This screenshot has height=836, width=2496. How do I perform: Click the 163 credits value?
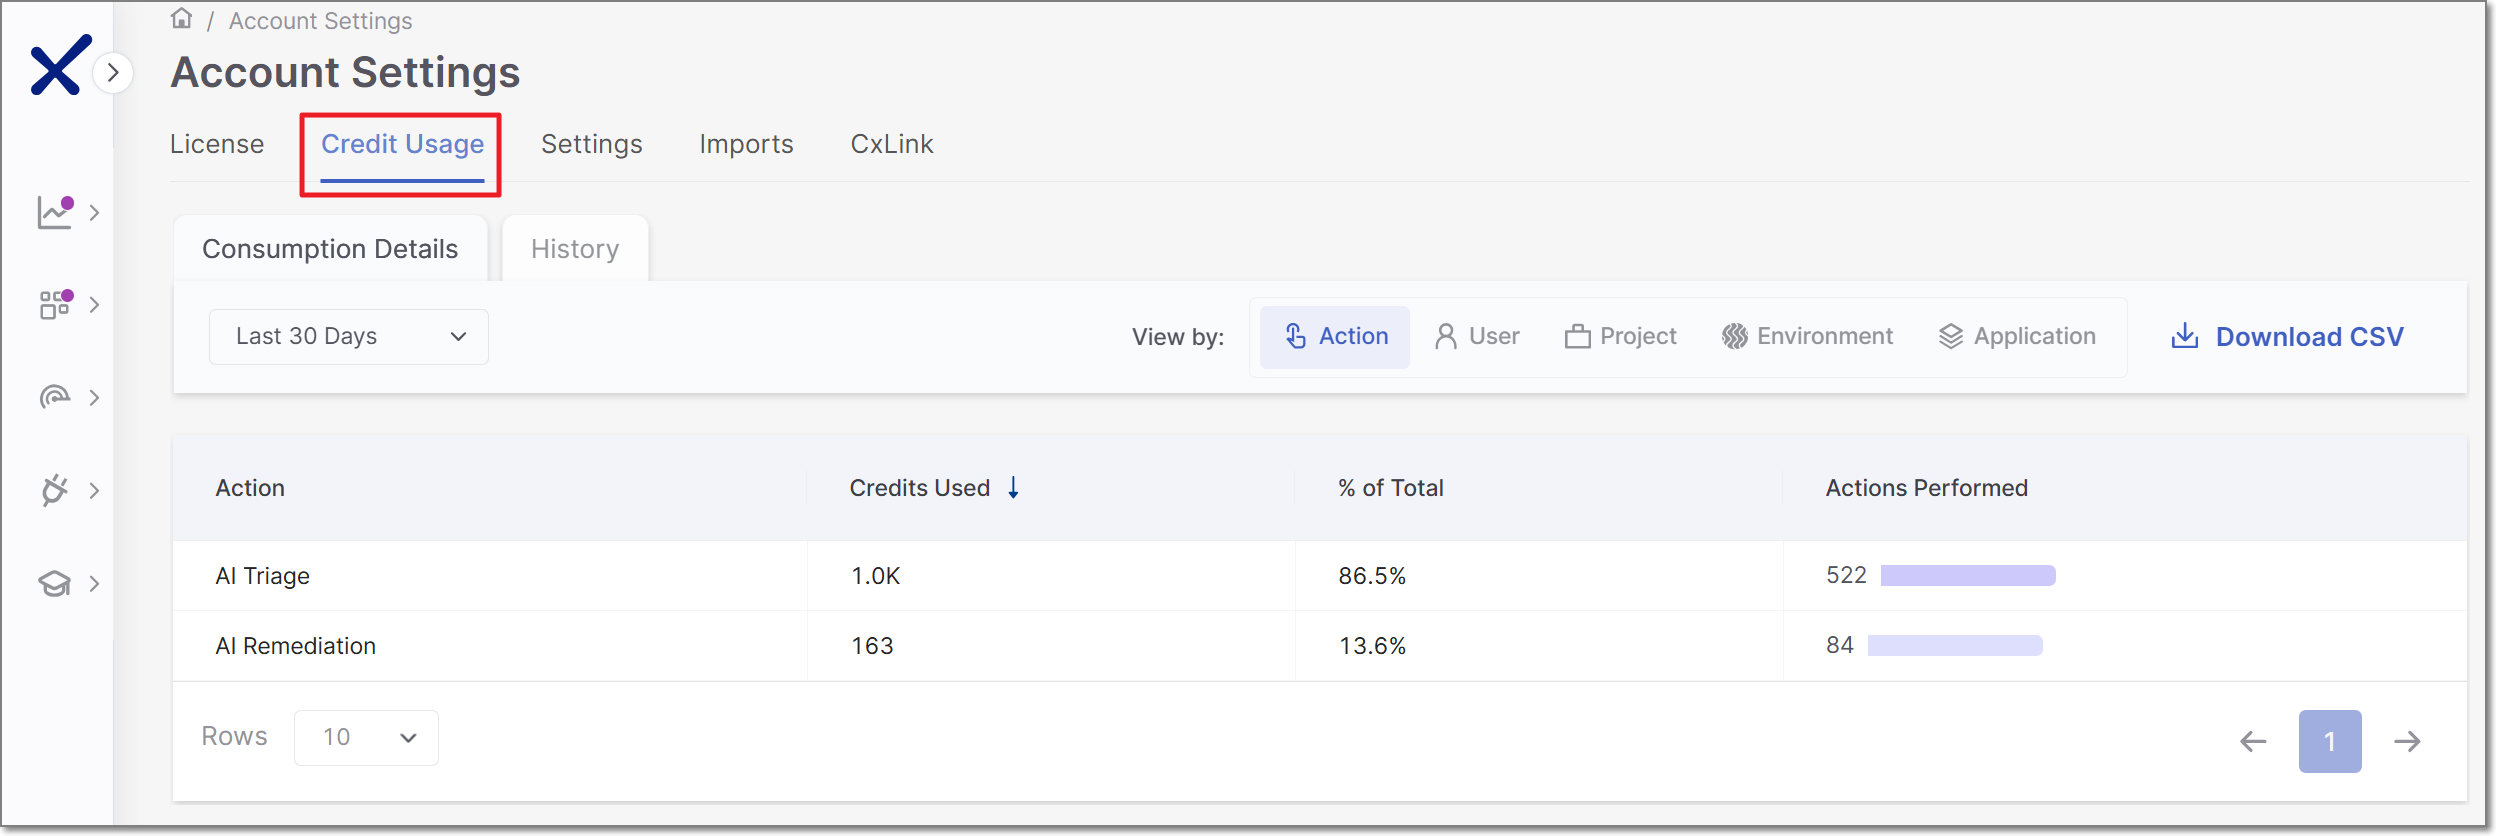pos(872,646)
